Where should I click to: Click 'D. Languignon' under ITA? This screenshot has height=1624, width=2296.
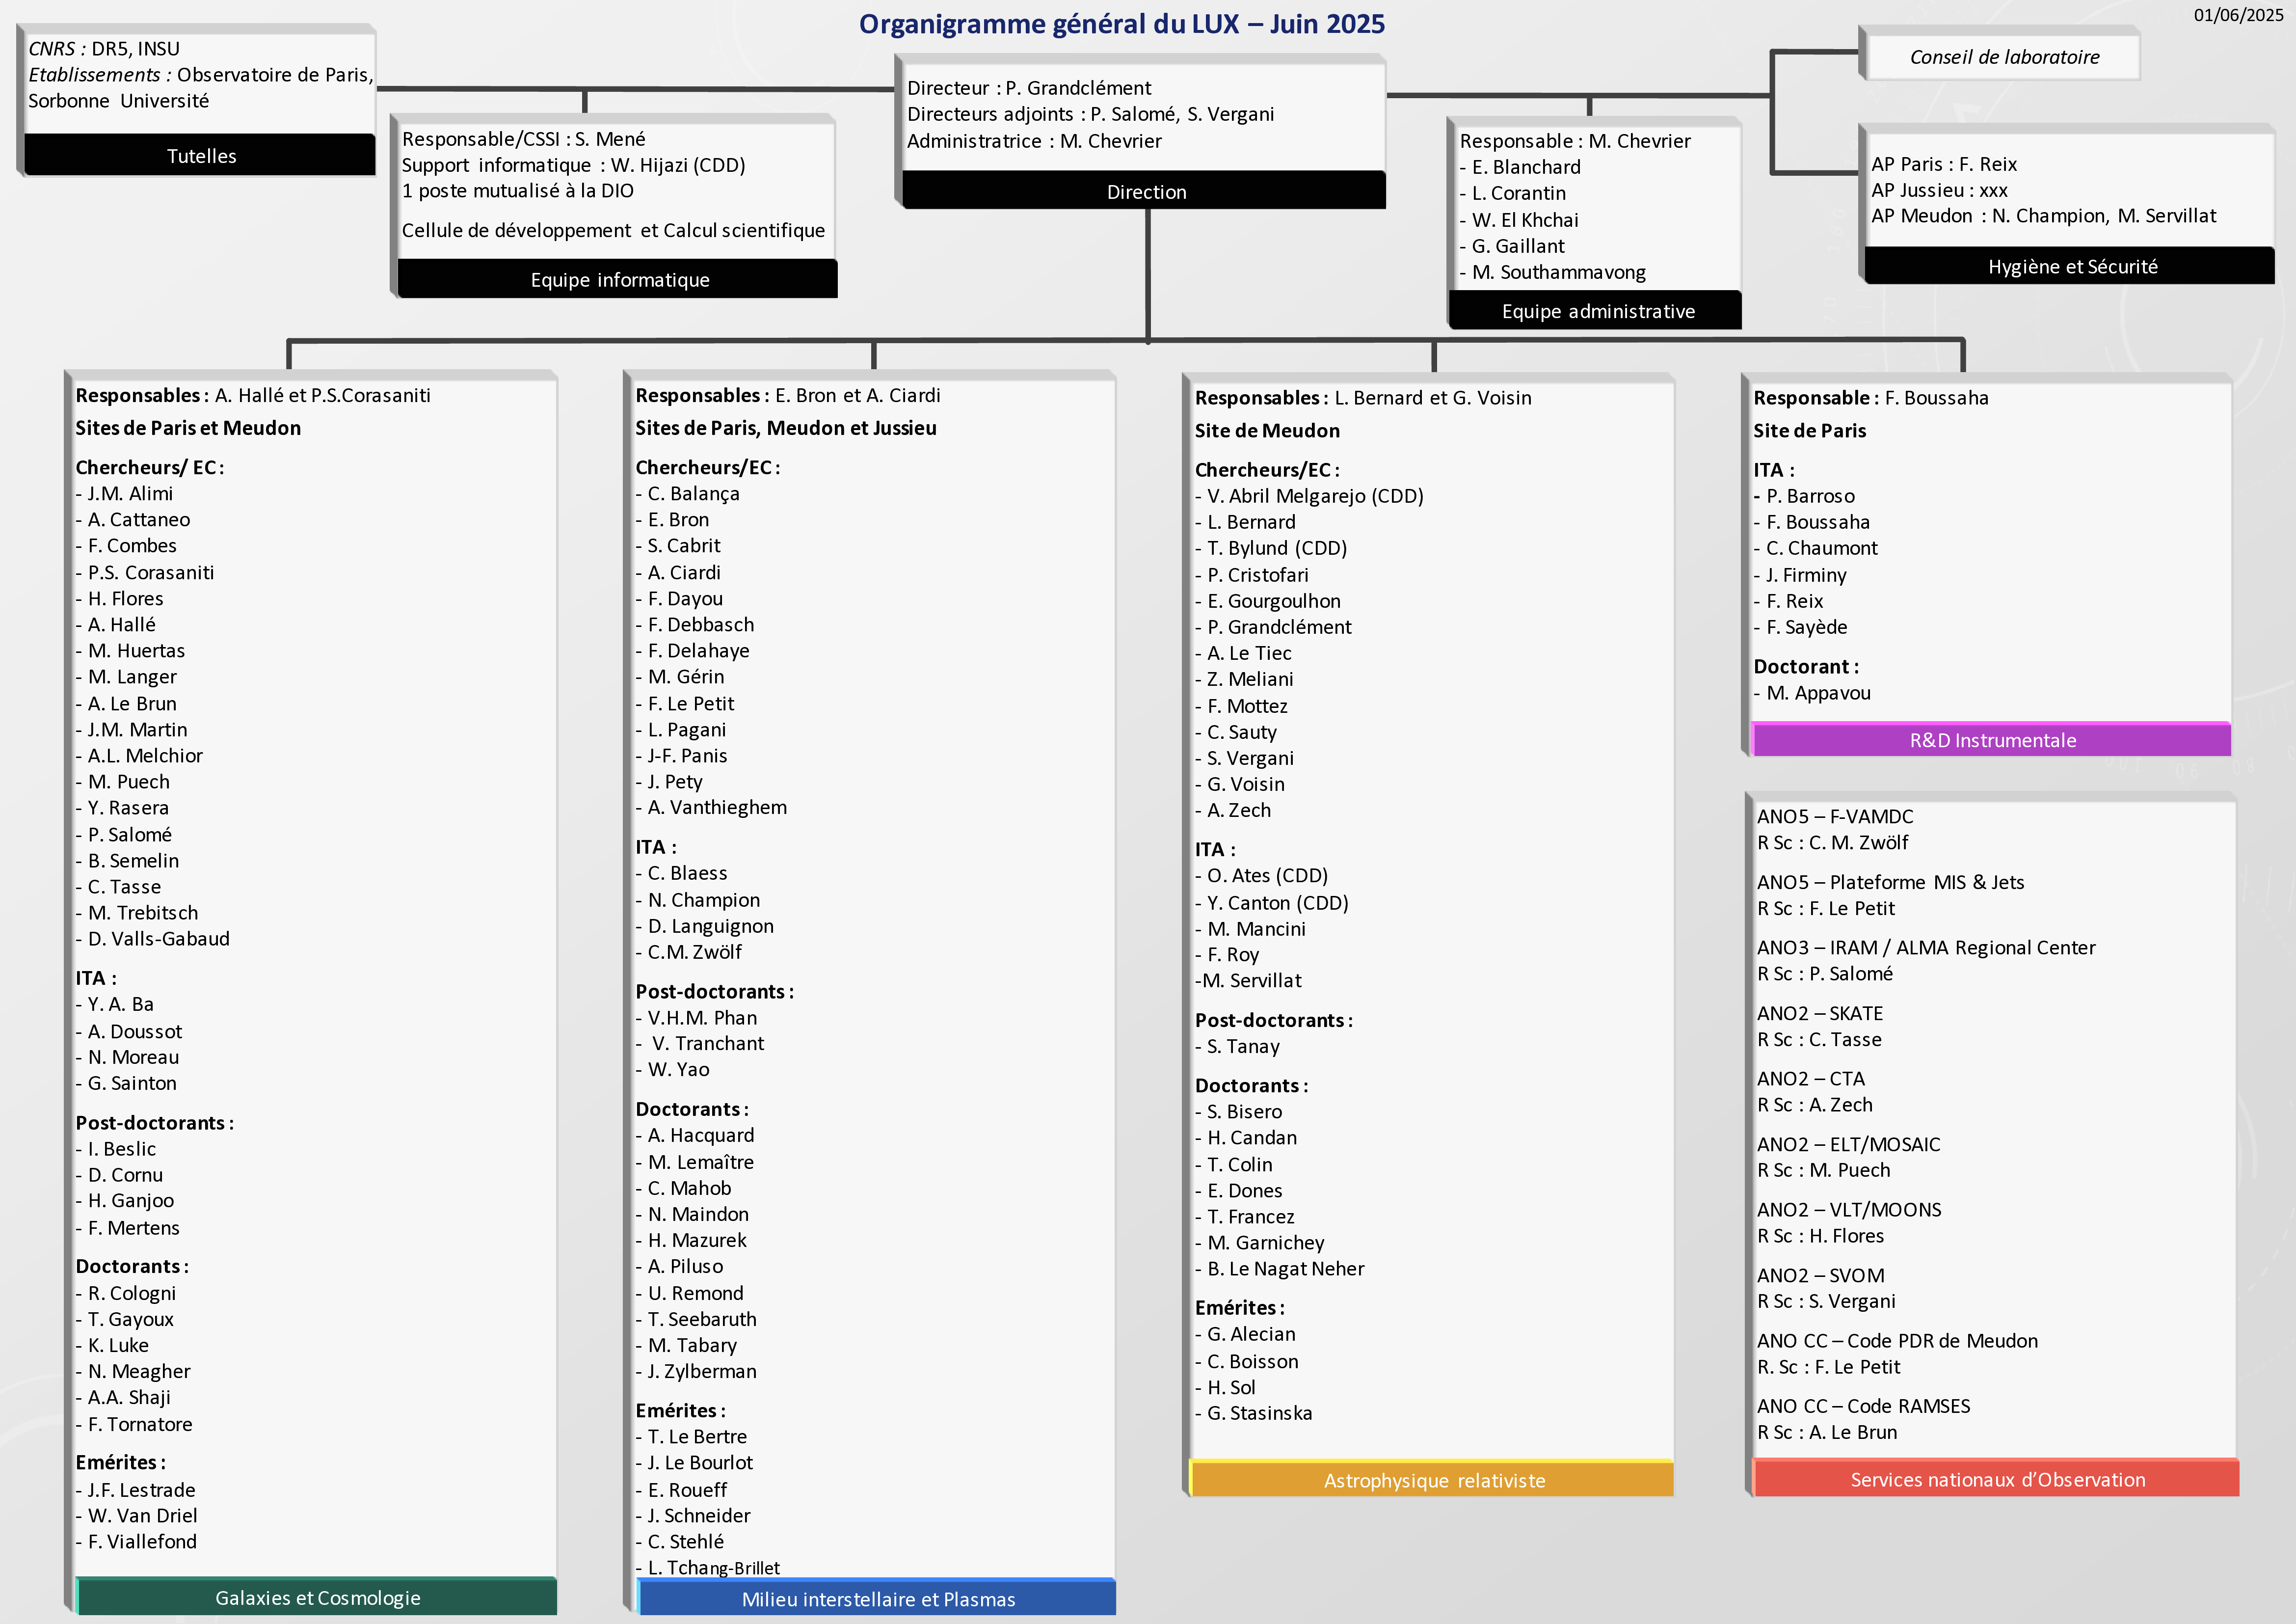click(704, 926)
